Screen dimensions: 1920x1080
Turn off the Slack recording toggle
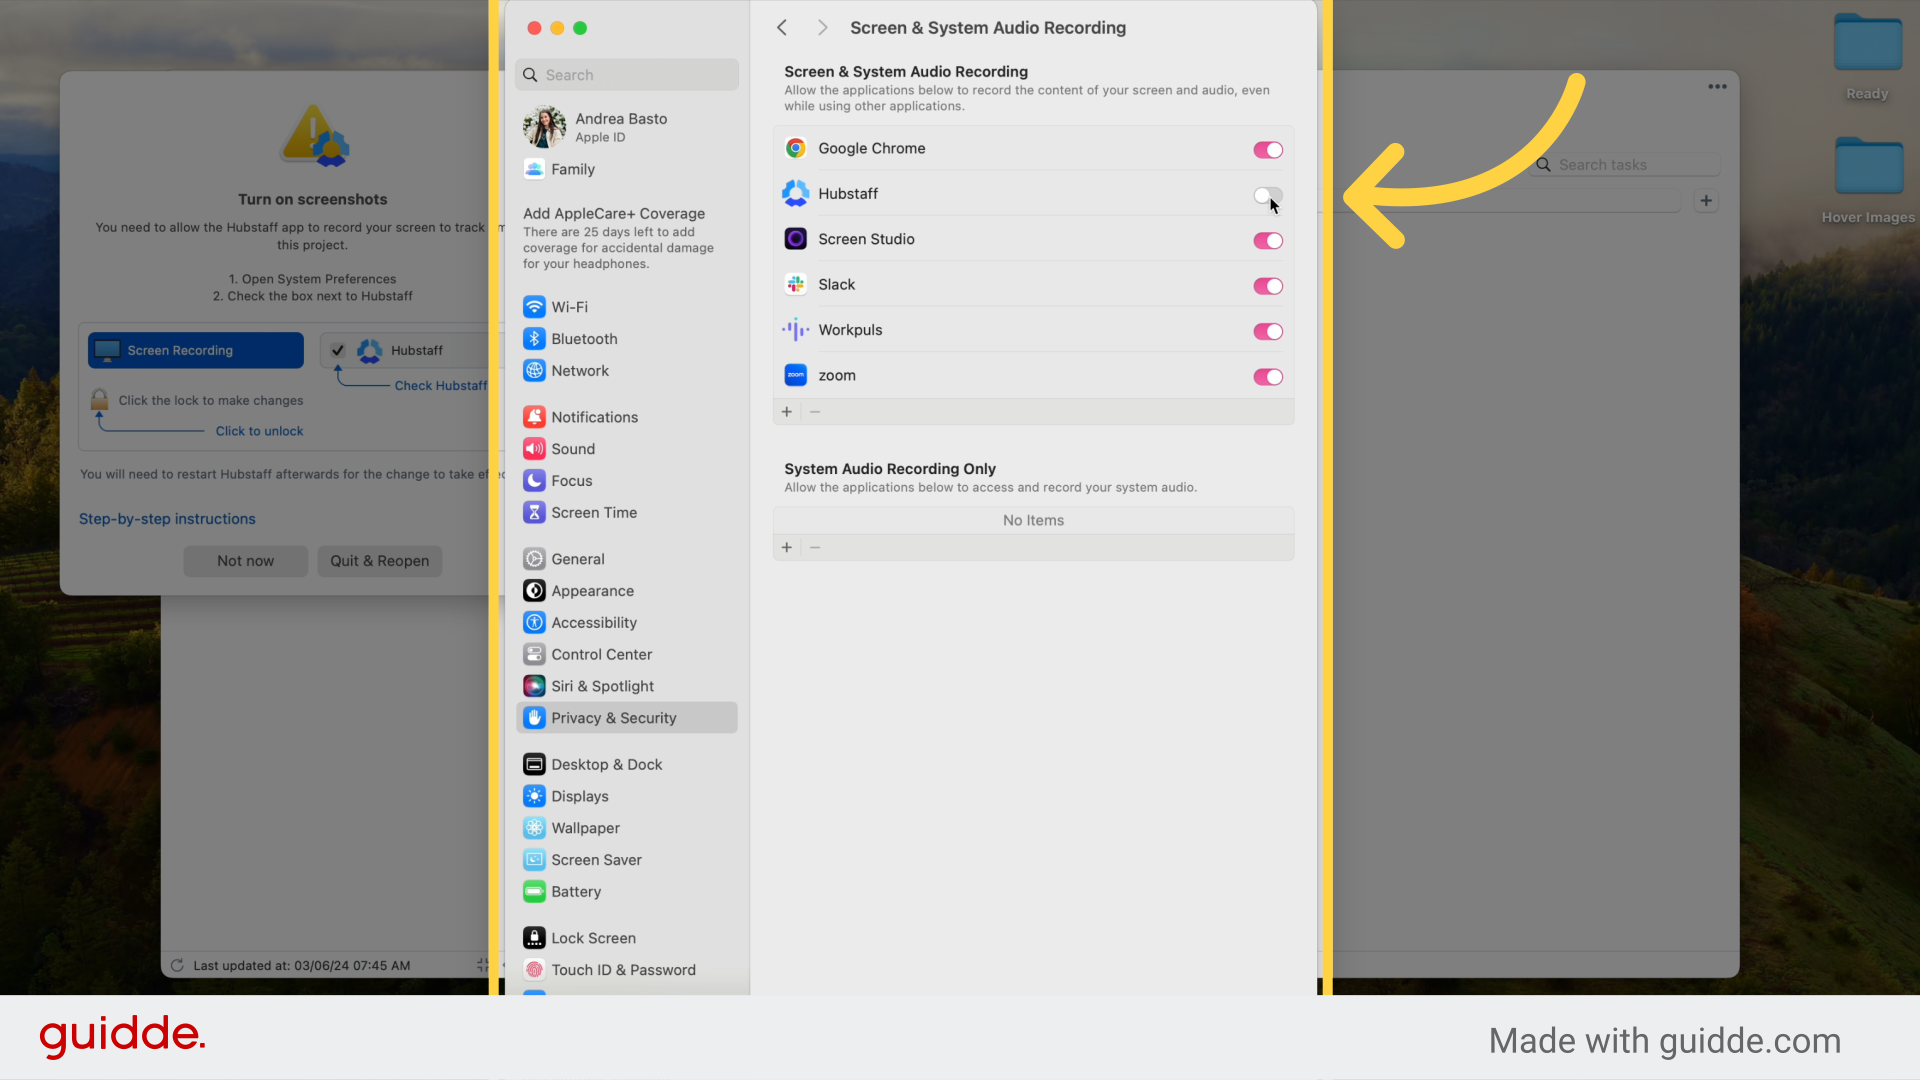(1267, 286)
